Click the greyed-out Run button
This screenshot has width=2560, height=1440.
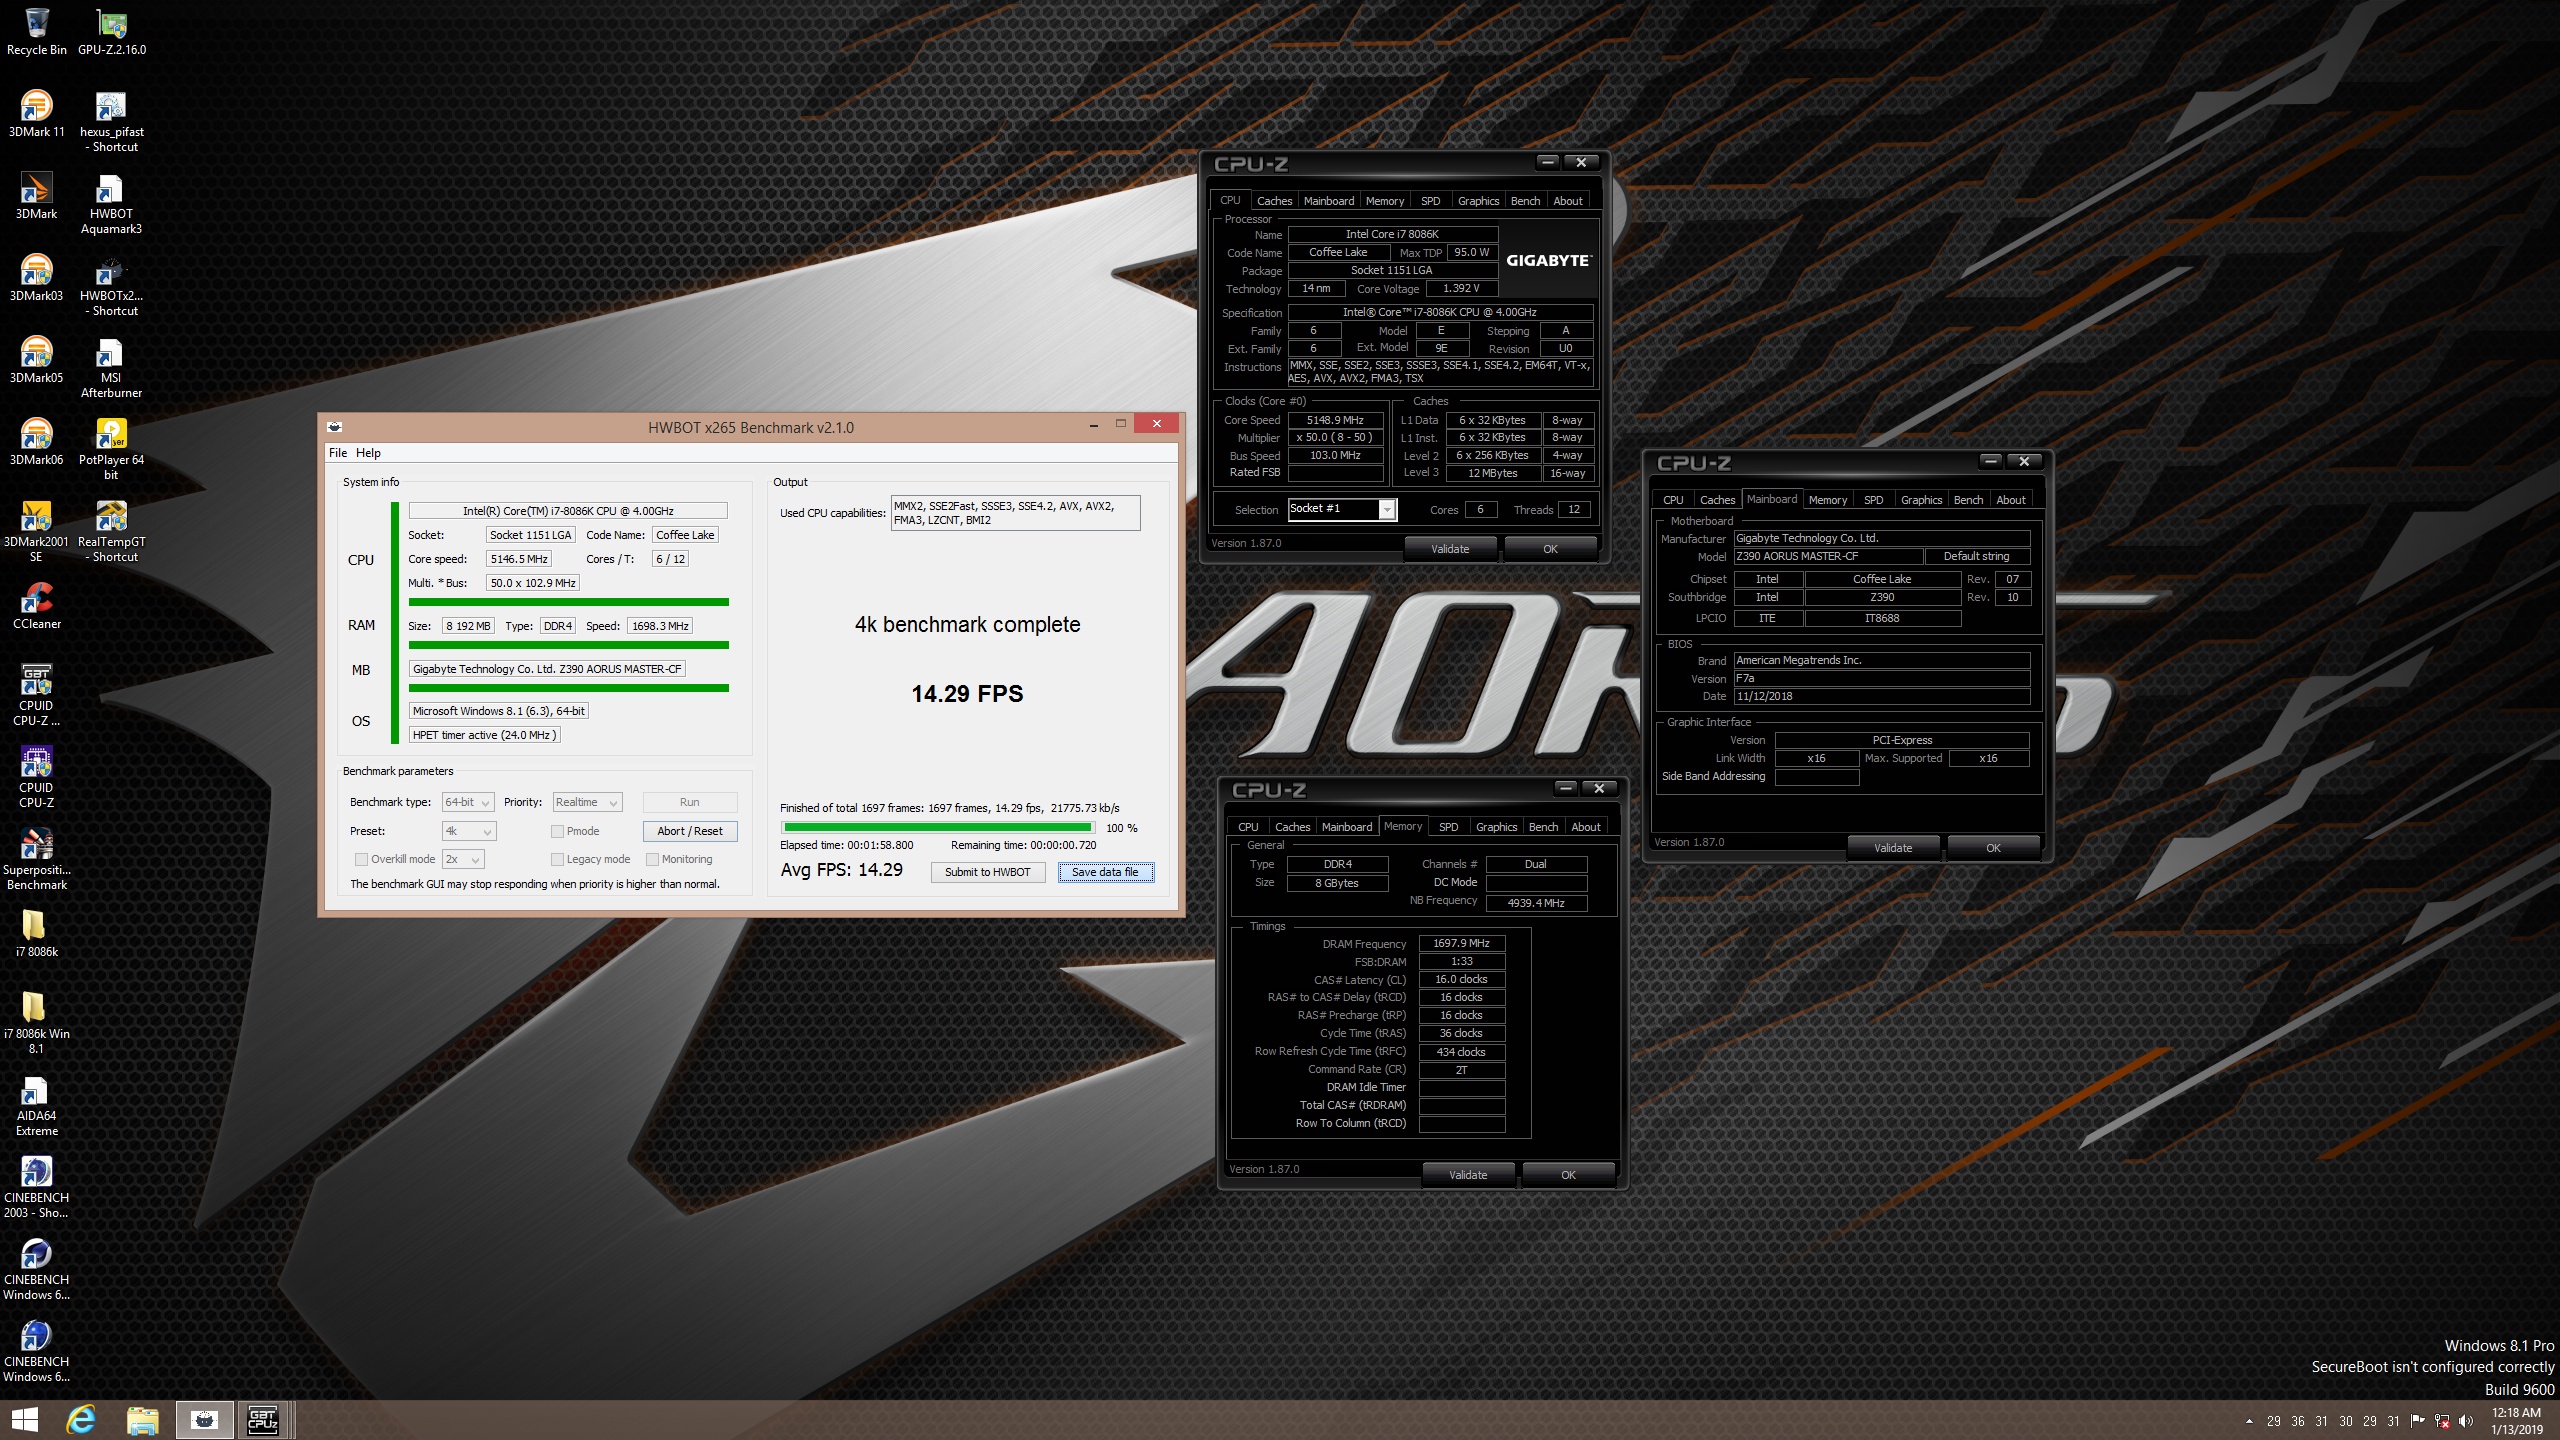(x=690, y=802)
